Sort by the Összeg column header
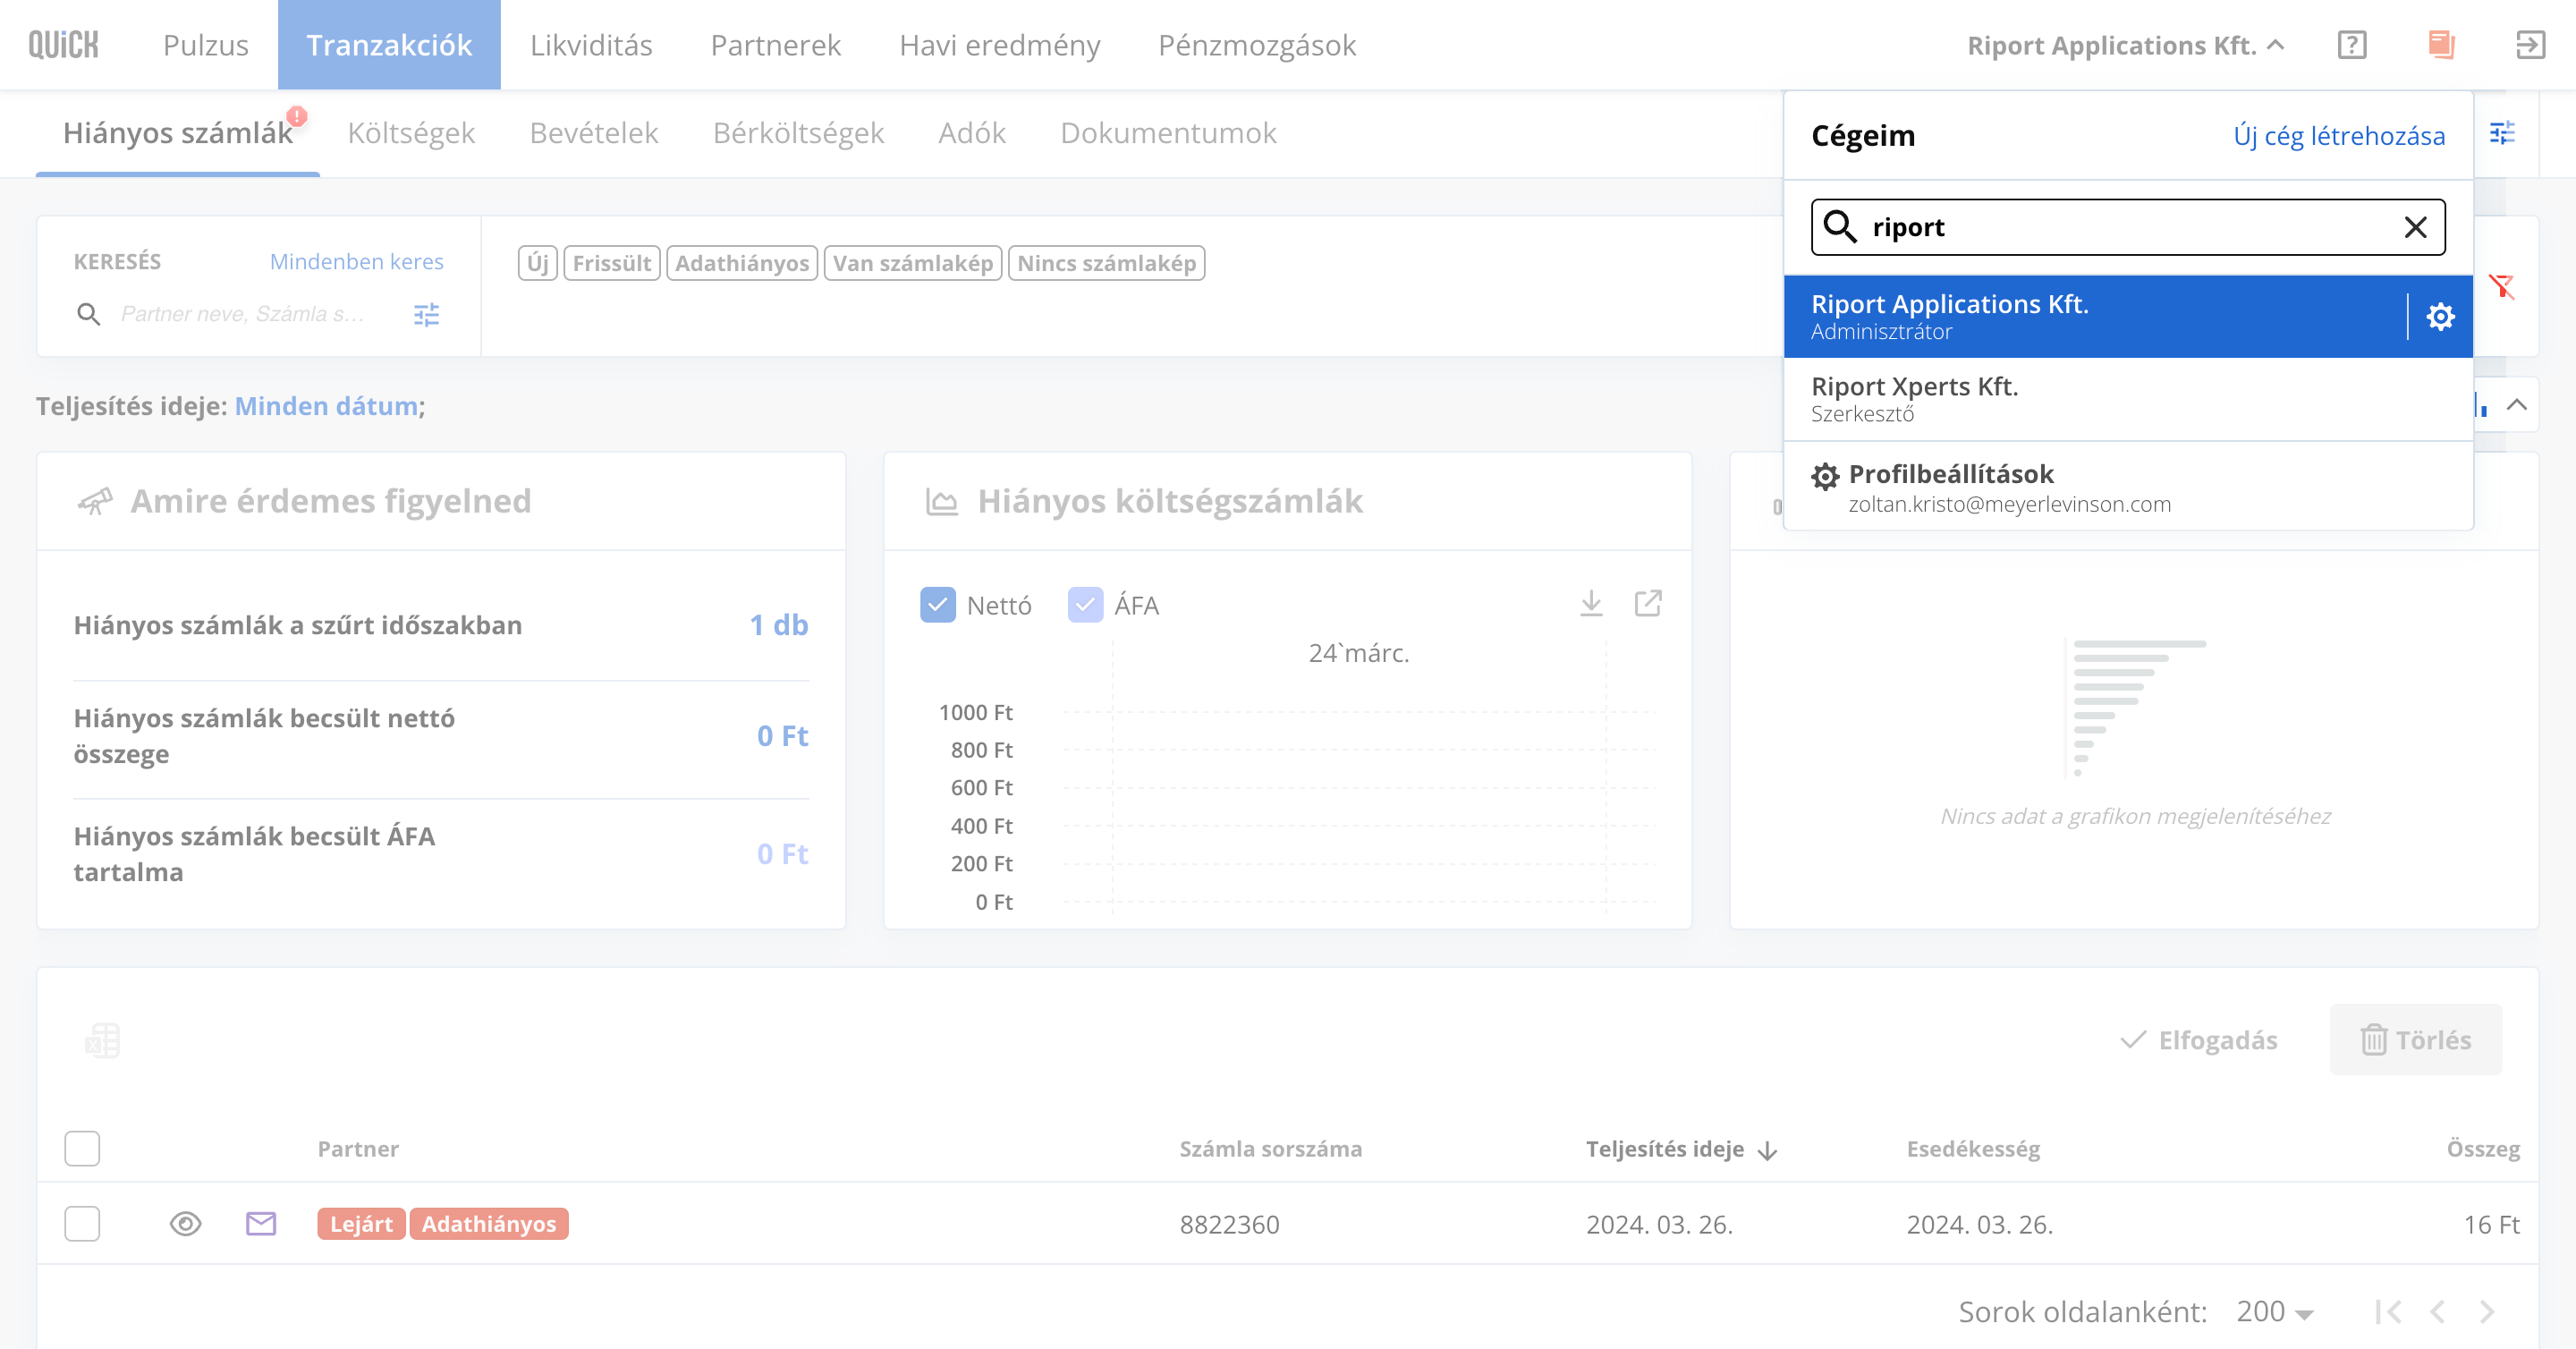 click(2483, 1149)
